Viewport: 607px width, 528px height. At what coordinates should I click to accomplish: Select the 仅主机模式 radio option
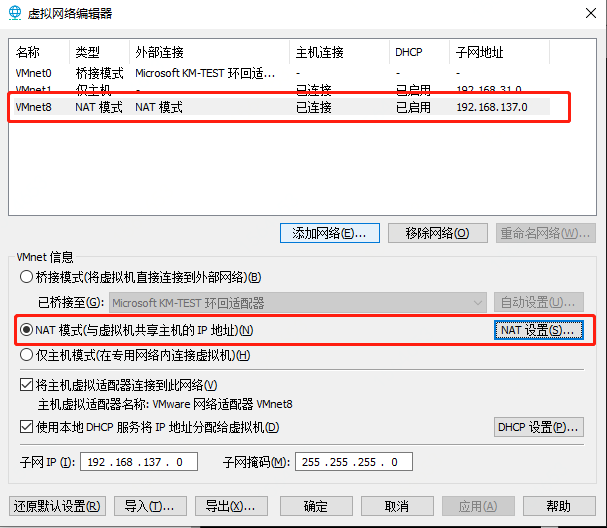click(x=27, y=355)
